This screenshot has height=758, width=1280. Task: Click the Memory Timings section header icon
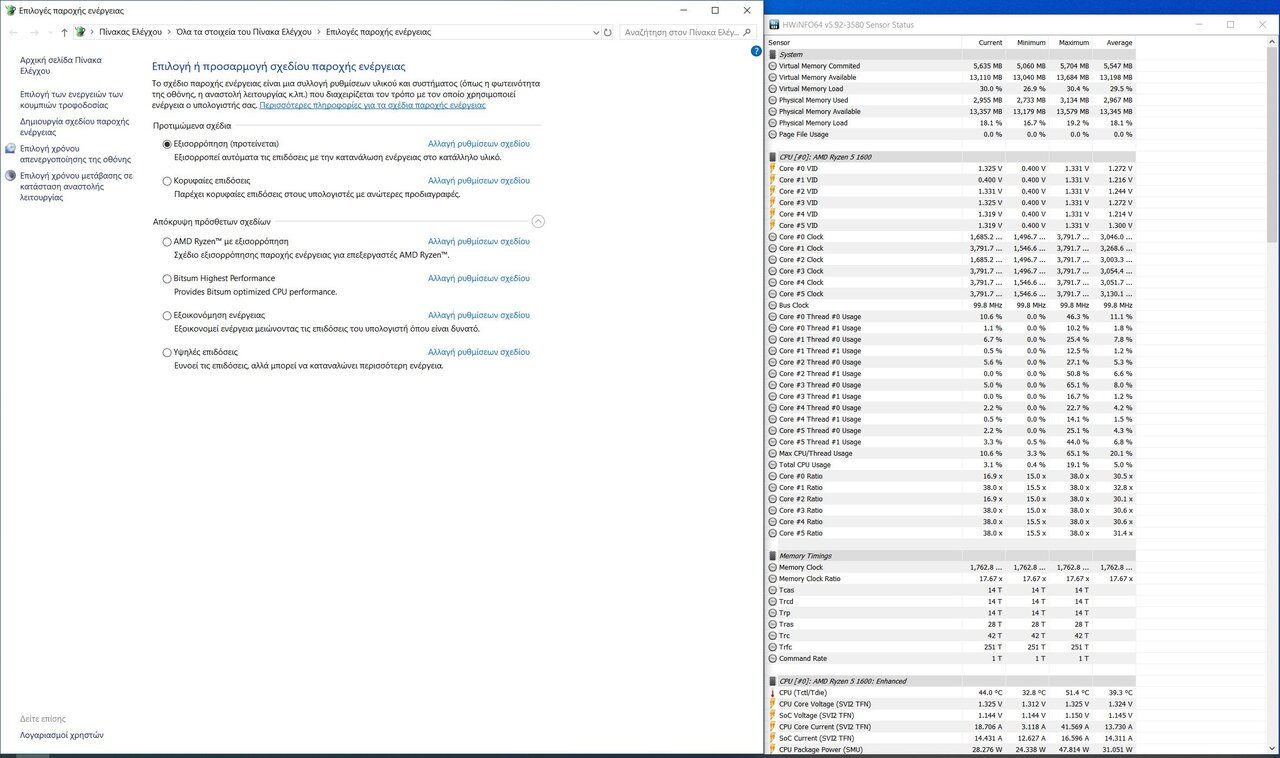coord(772,556)
